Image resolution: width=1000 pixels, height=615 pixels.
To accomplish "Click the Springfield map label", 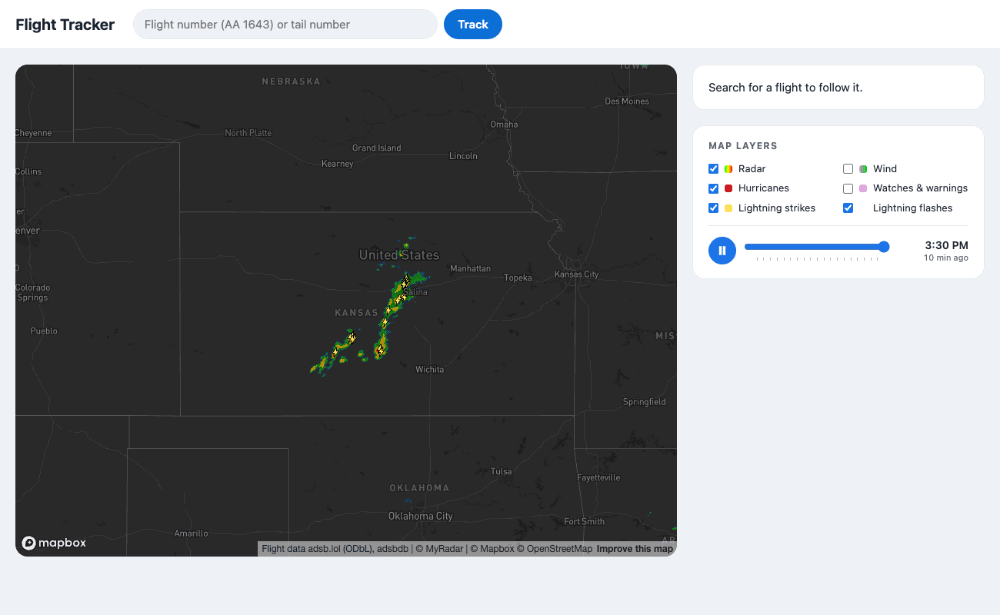I will (644, 402).
